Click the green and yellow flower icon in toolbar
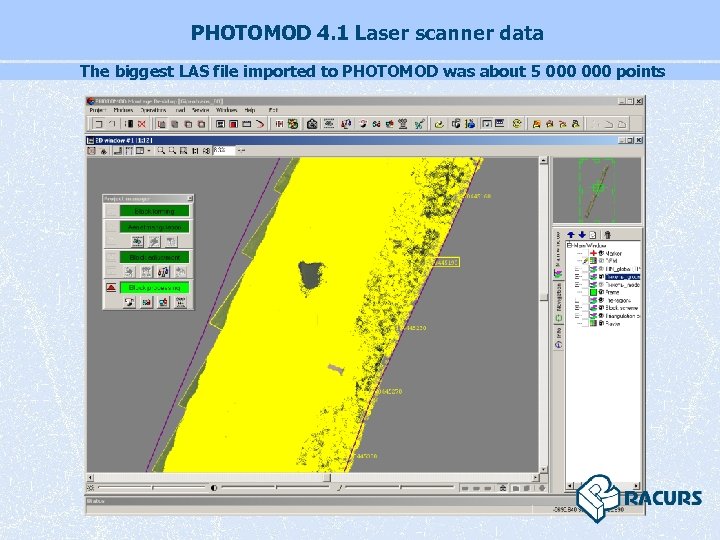 292,124
